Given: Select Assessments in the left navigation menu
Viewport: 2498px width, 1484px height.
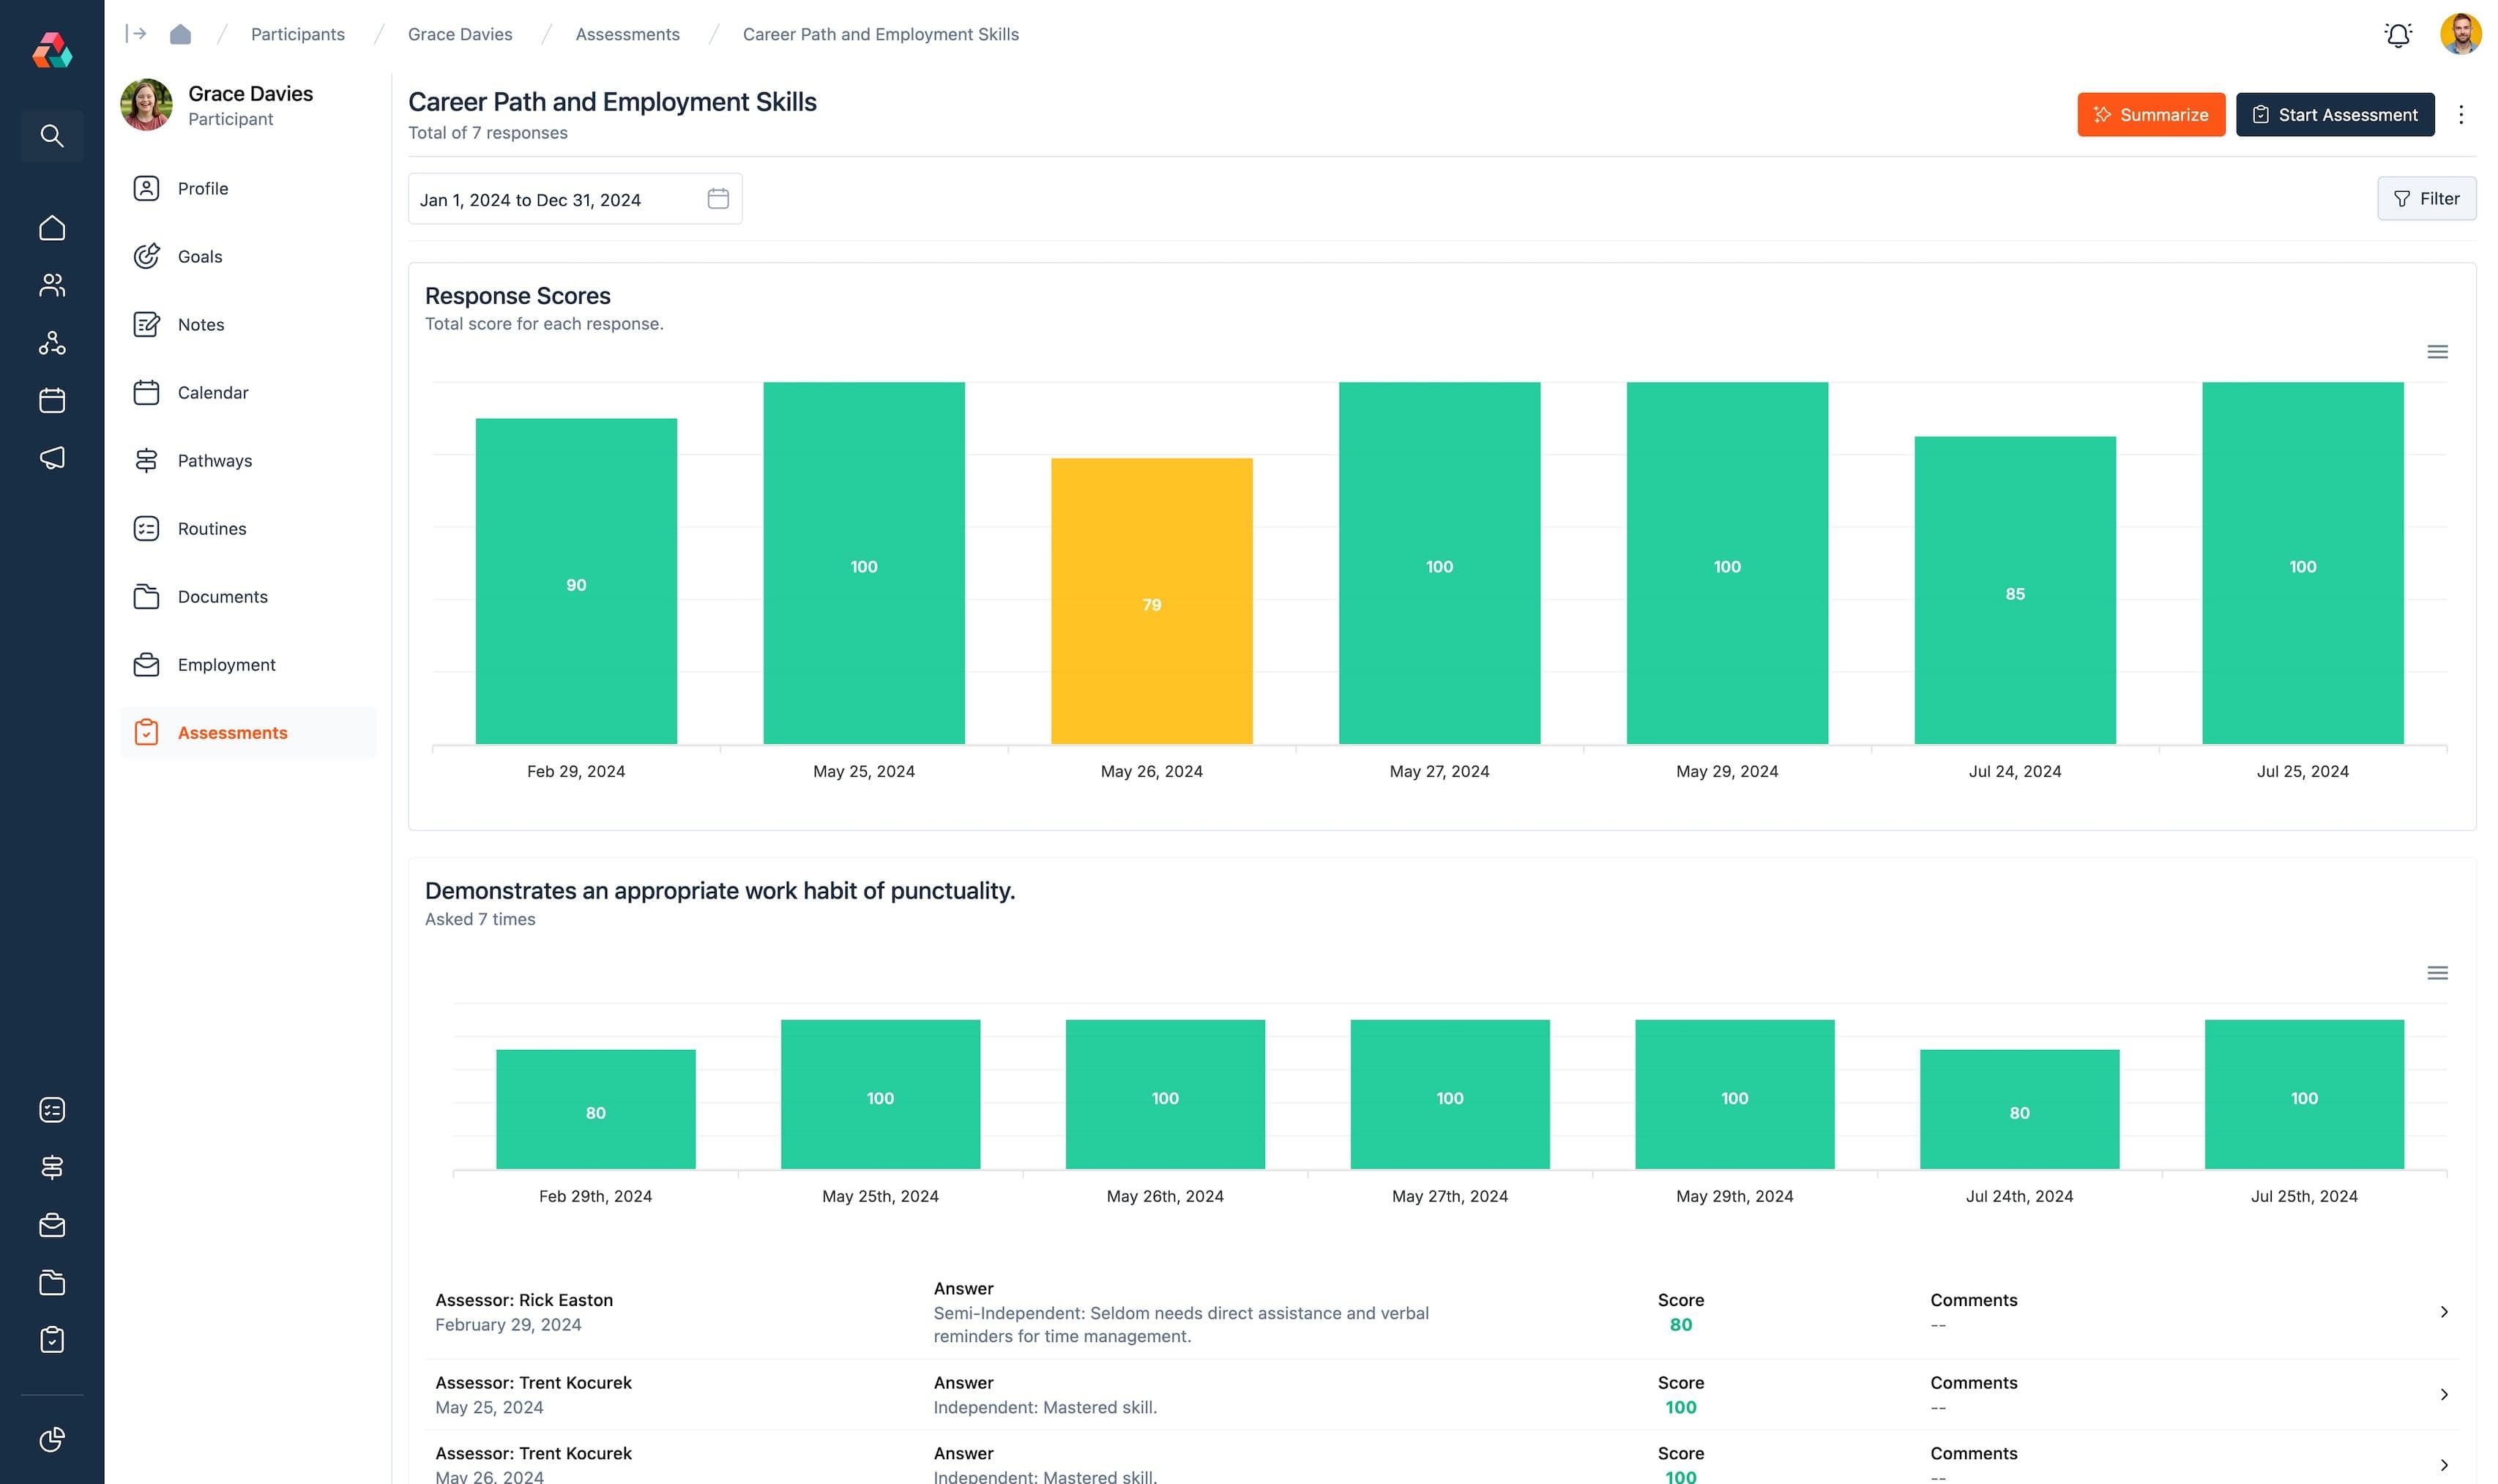Looking at the screenshot, I should (x=232, y=732).
